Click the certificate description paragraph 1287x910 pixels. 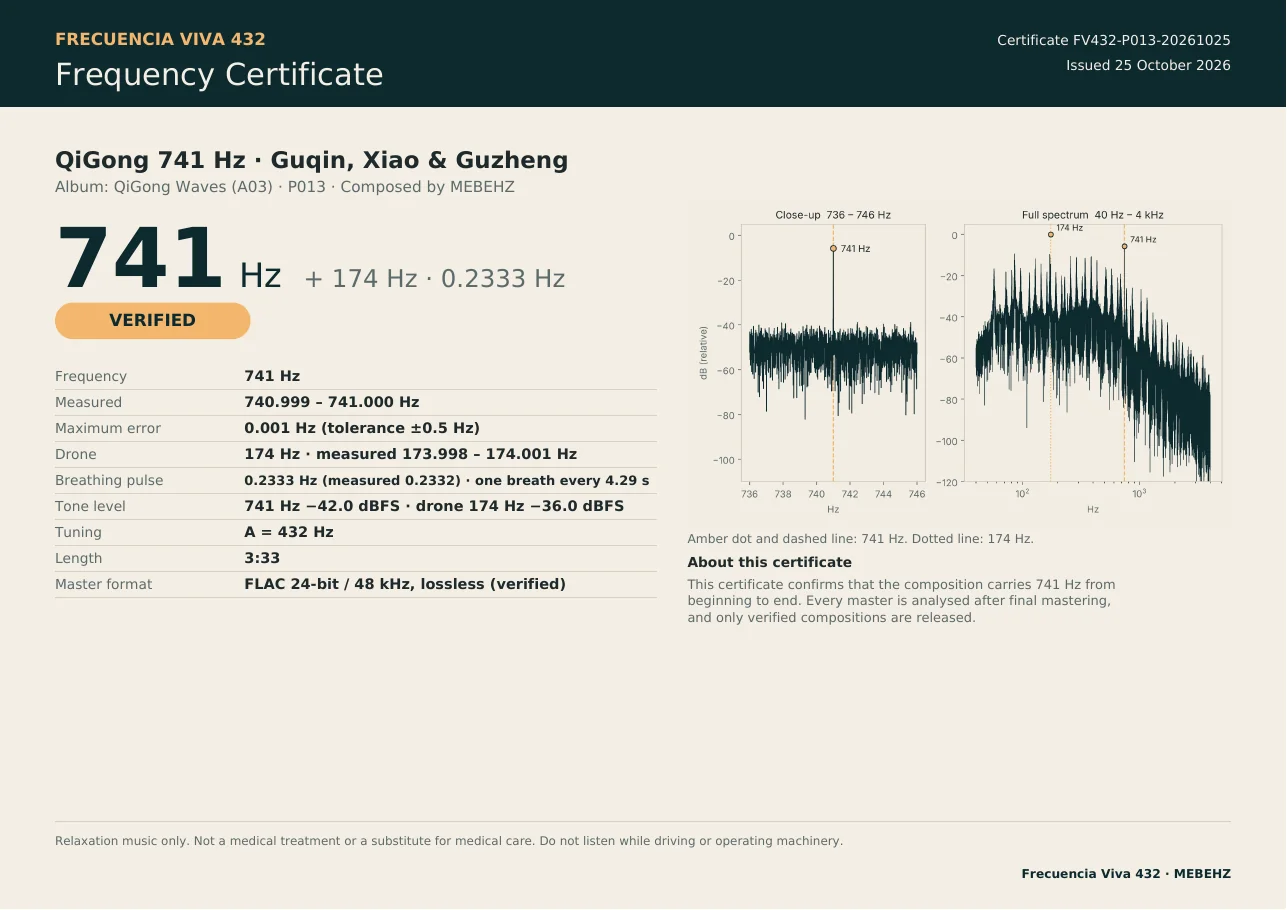coord(901,601)
